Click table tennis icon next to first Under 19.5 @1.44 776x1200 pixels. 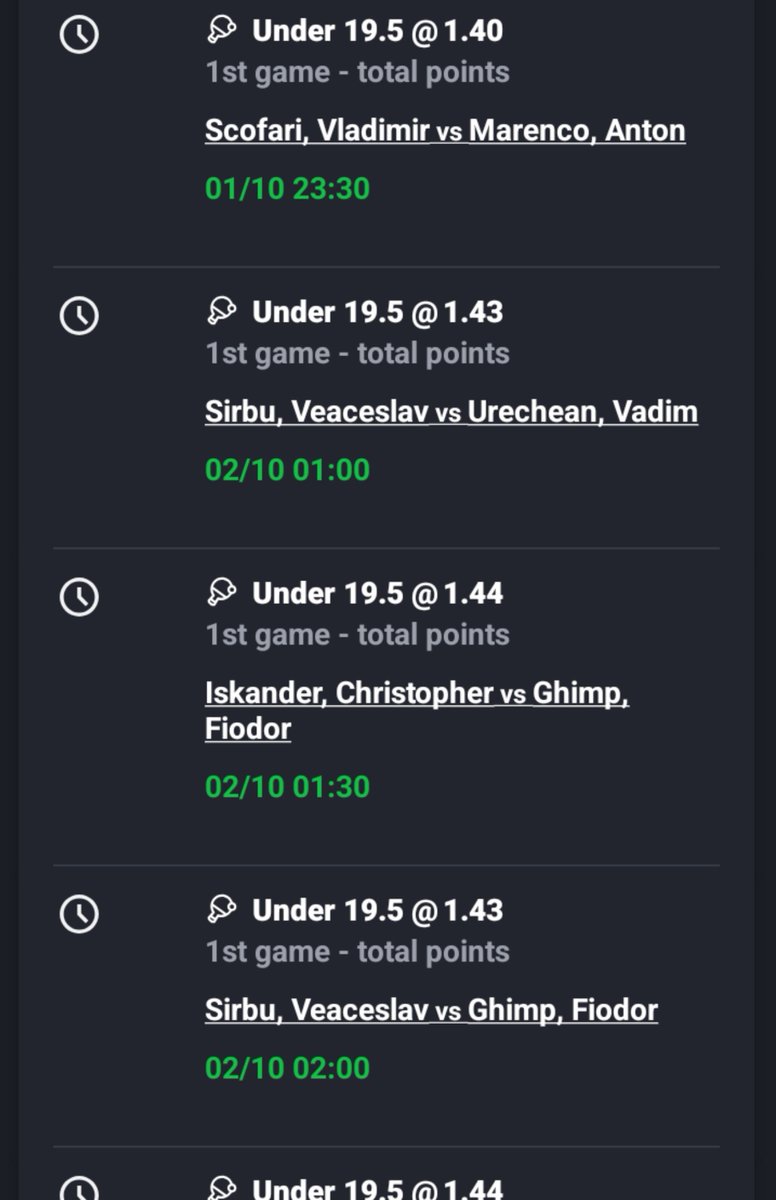pos(221,592)
